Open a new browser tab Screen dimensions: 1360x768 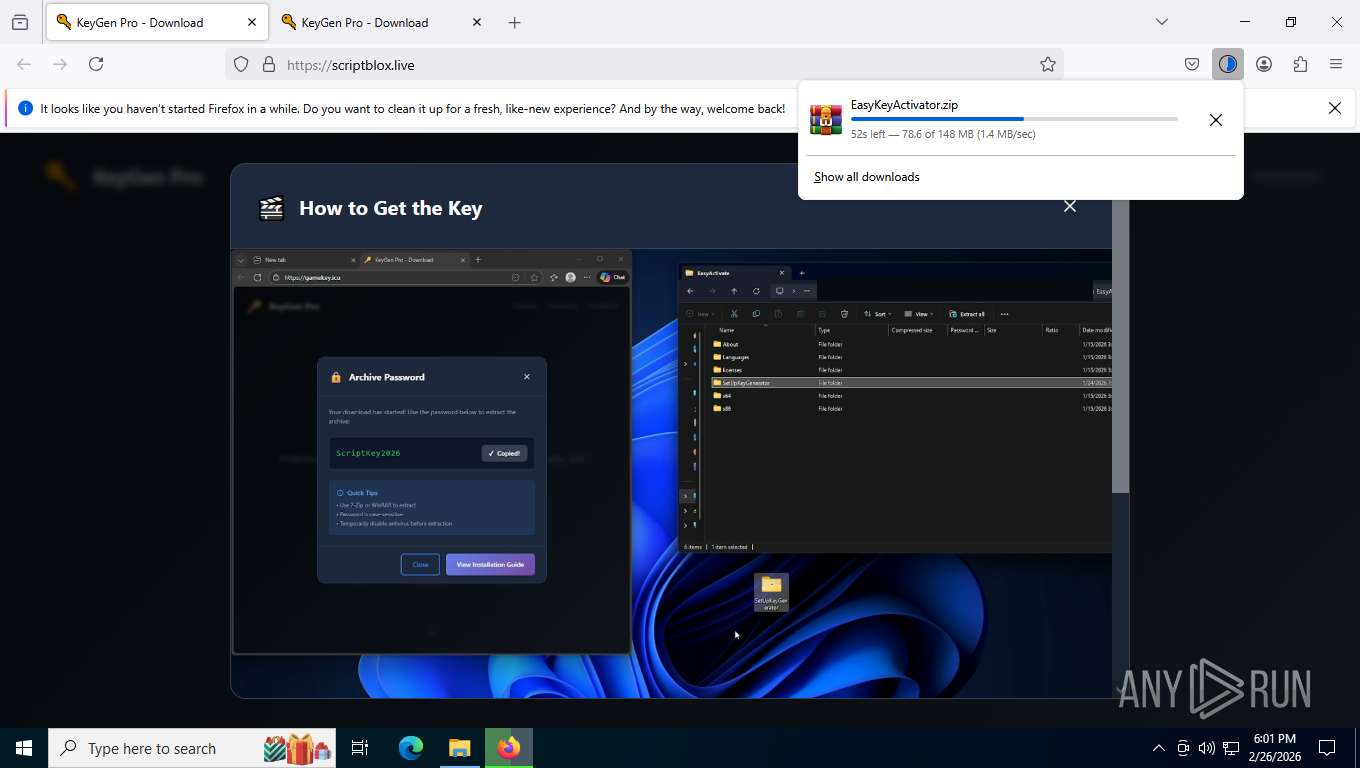click(x=514, y=22)
